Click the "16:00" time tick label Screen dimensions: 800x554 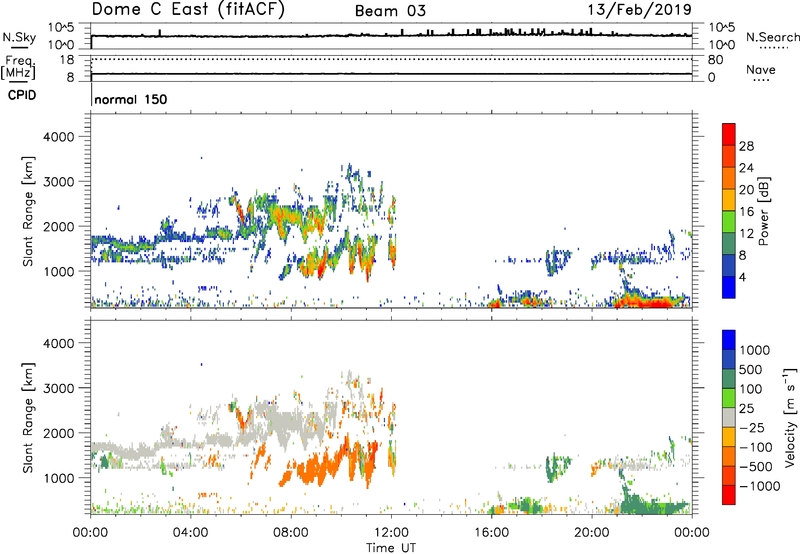point(491,533)
